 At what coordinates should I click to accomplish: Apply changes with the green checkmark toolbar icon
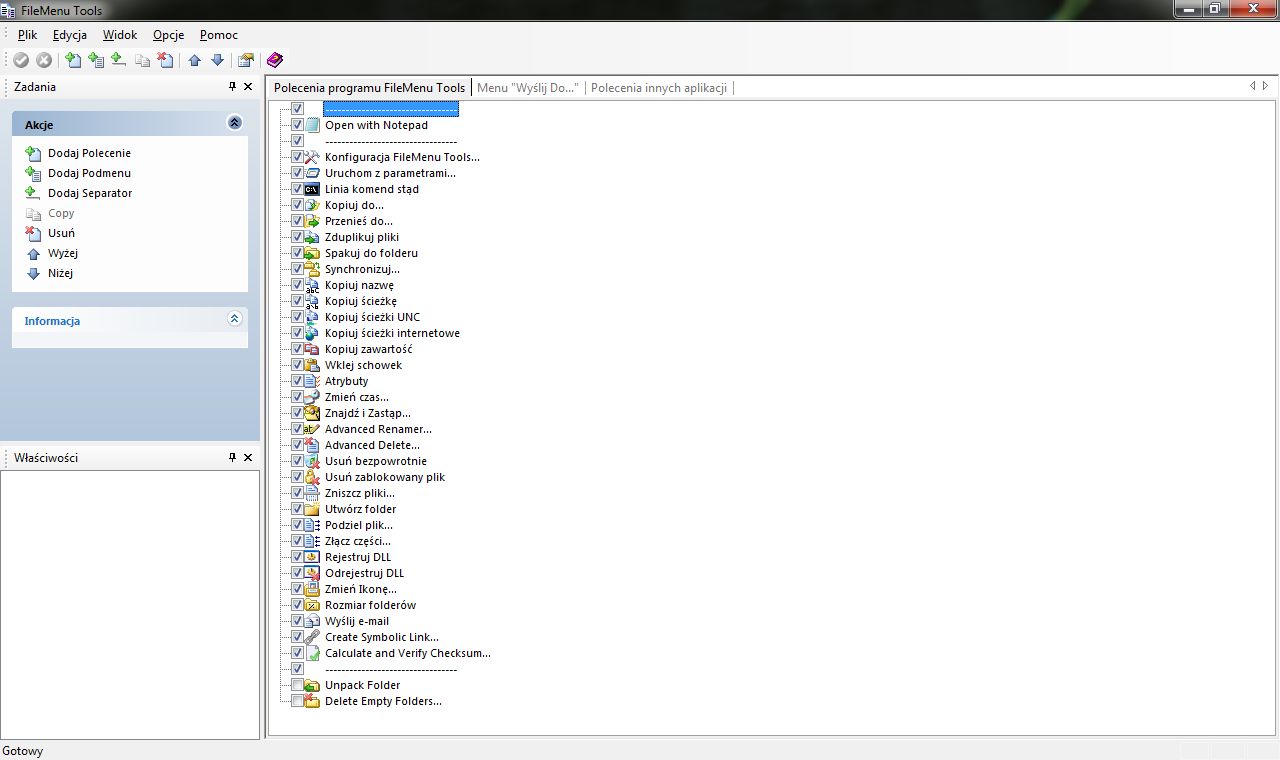tap(21, 59)
